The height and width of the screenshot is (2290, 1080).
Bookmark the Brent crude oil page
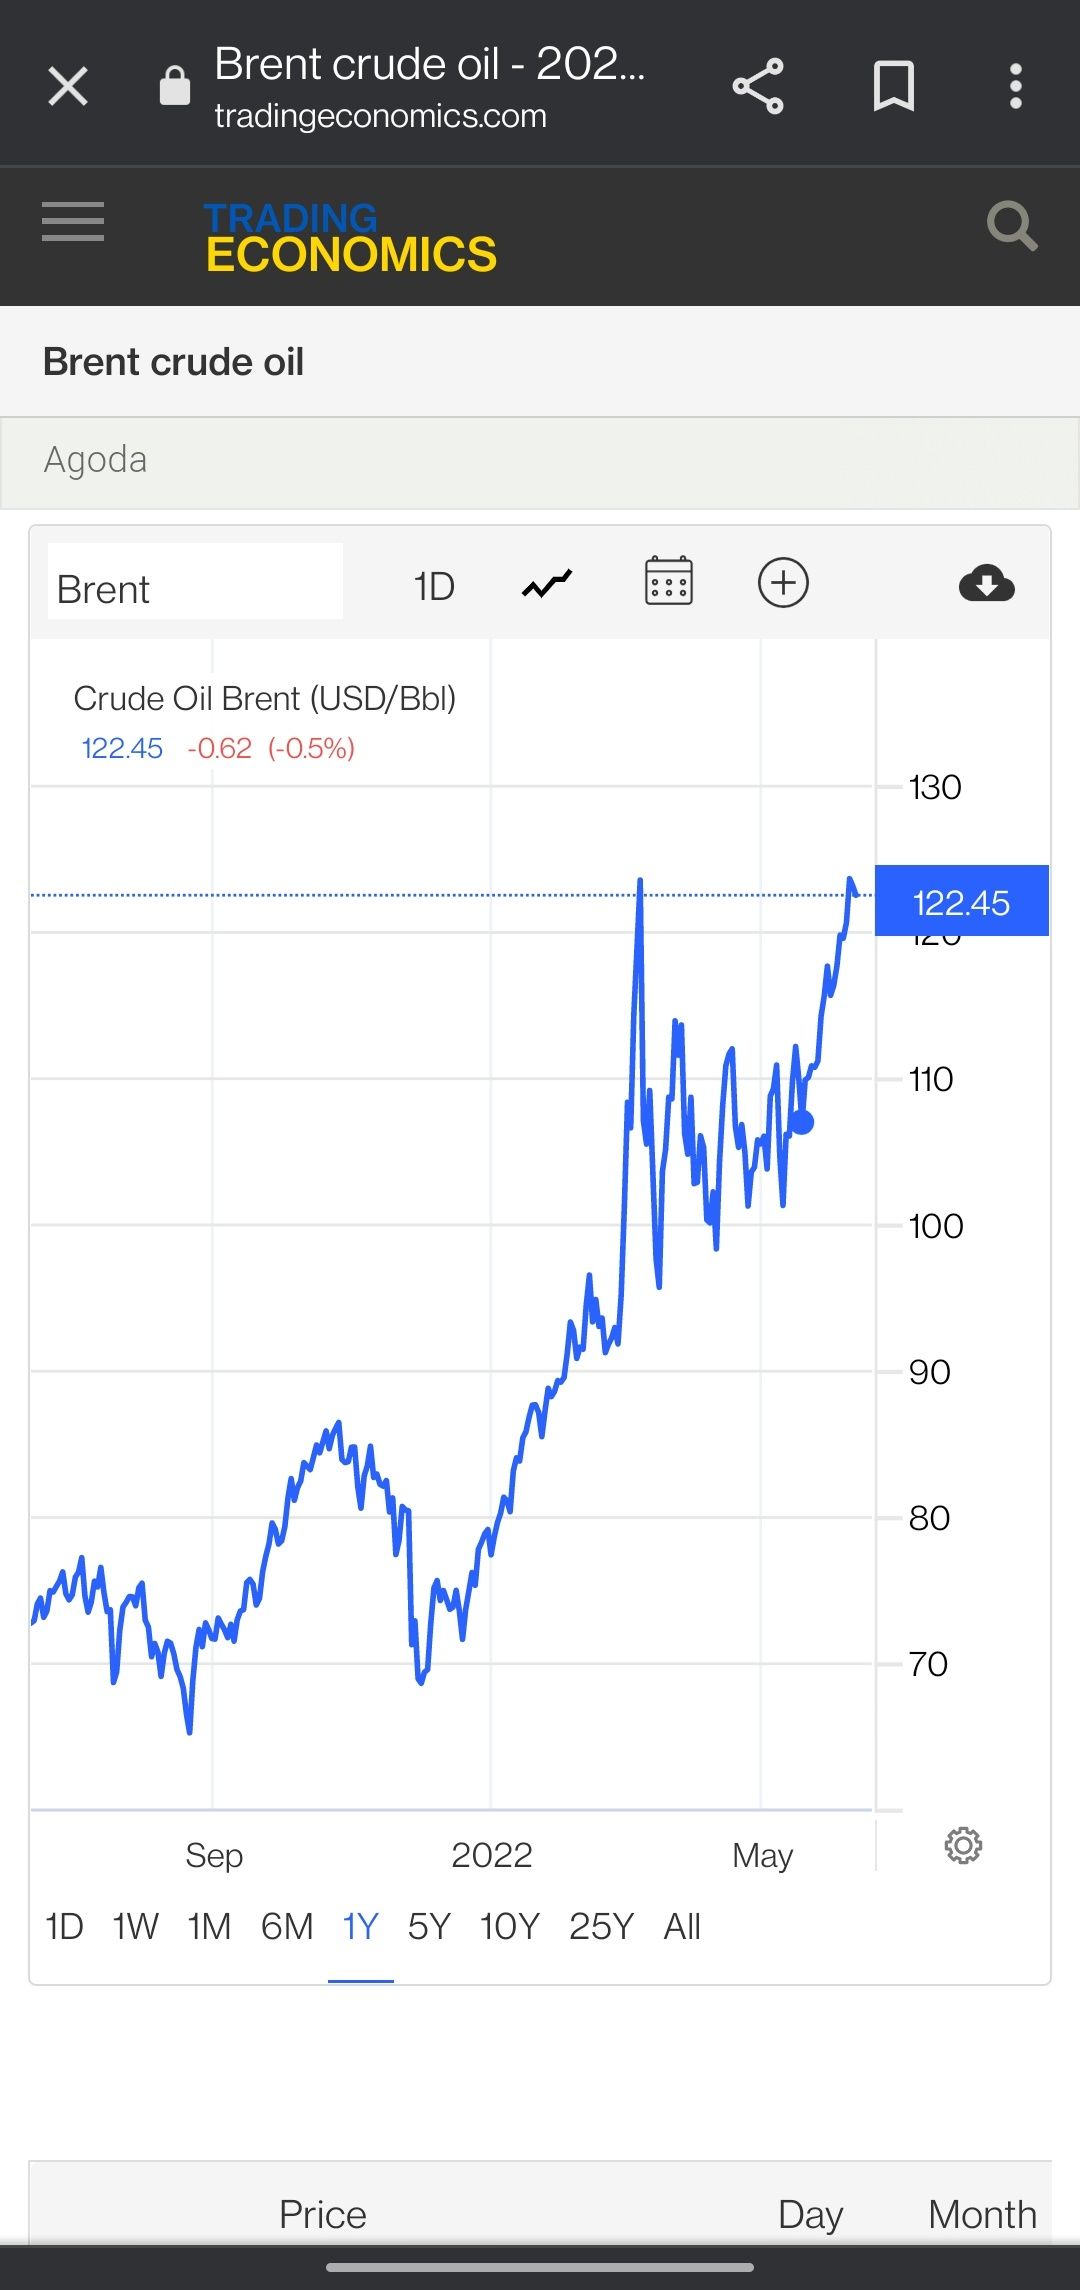893,87
